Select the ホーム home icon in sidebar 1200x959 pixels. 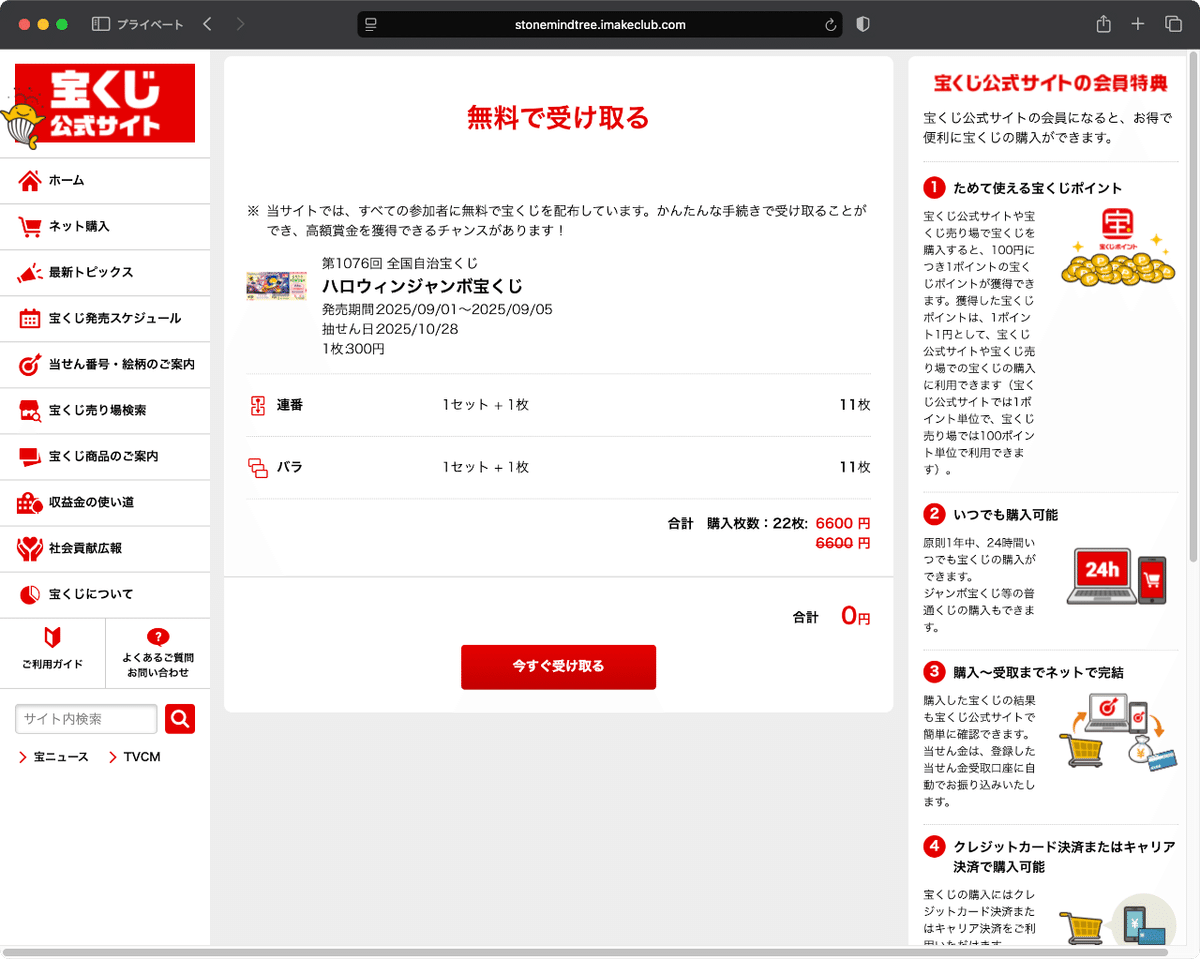[30, 180]
